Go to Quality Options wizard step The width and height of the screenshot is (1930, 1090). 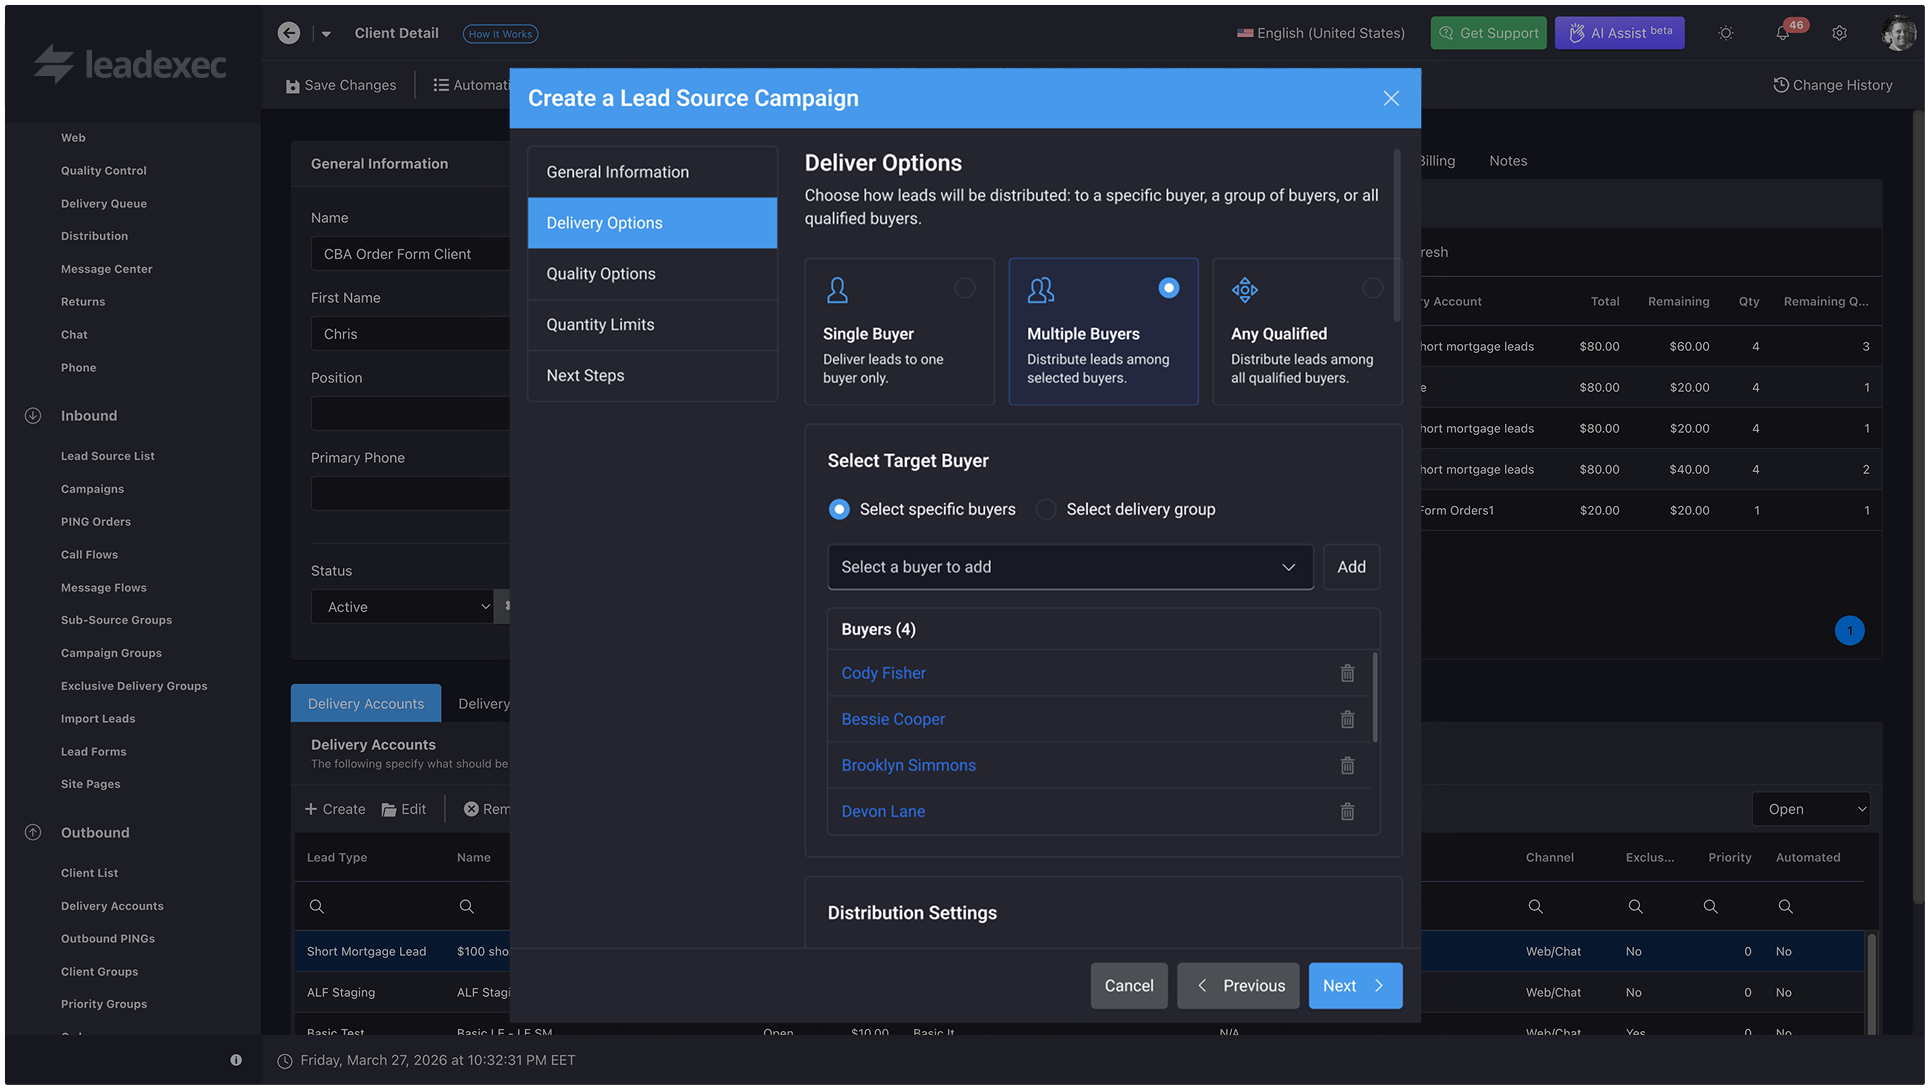pos(652,274)
